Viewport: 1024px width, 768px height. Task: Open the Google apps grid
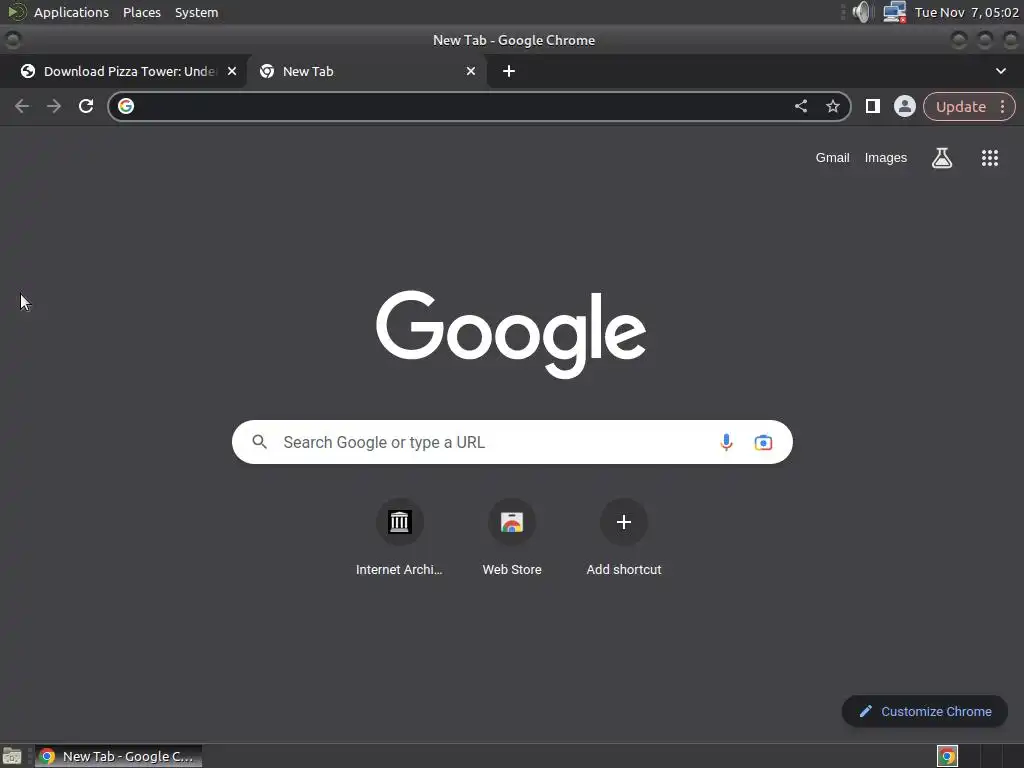tap(990, 157)
